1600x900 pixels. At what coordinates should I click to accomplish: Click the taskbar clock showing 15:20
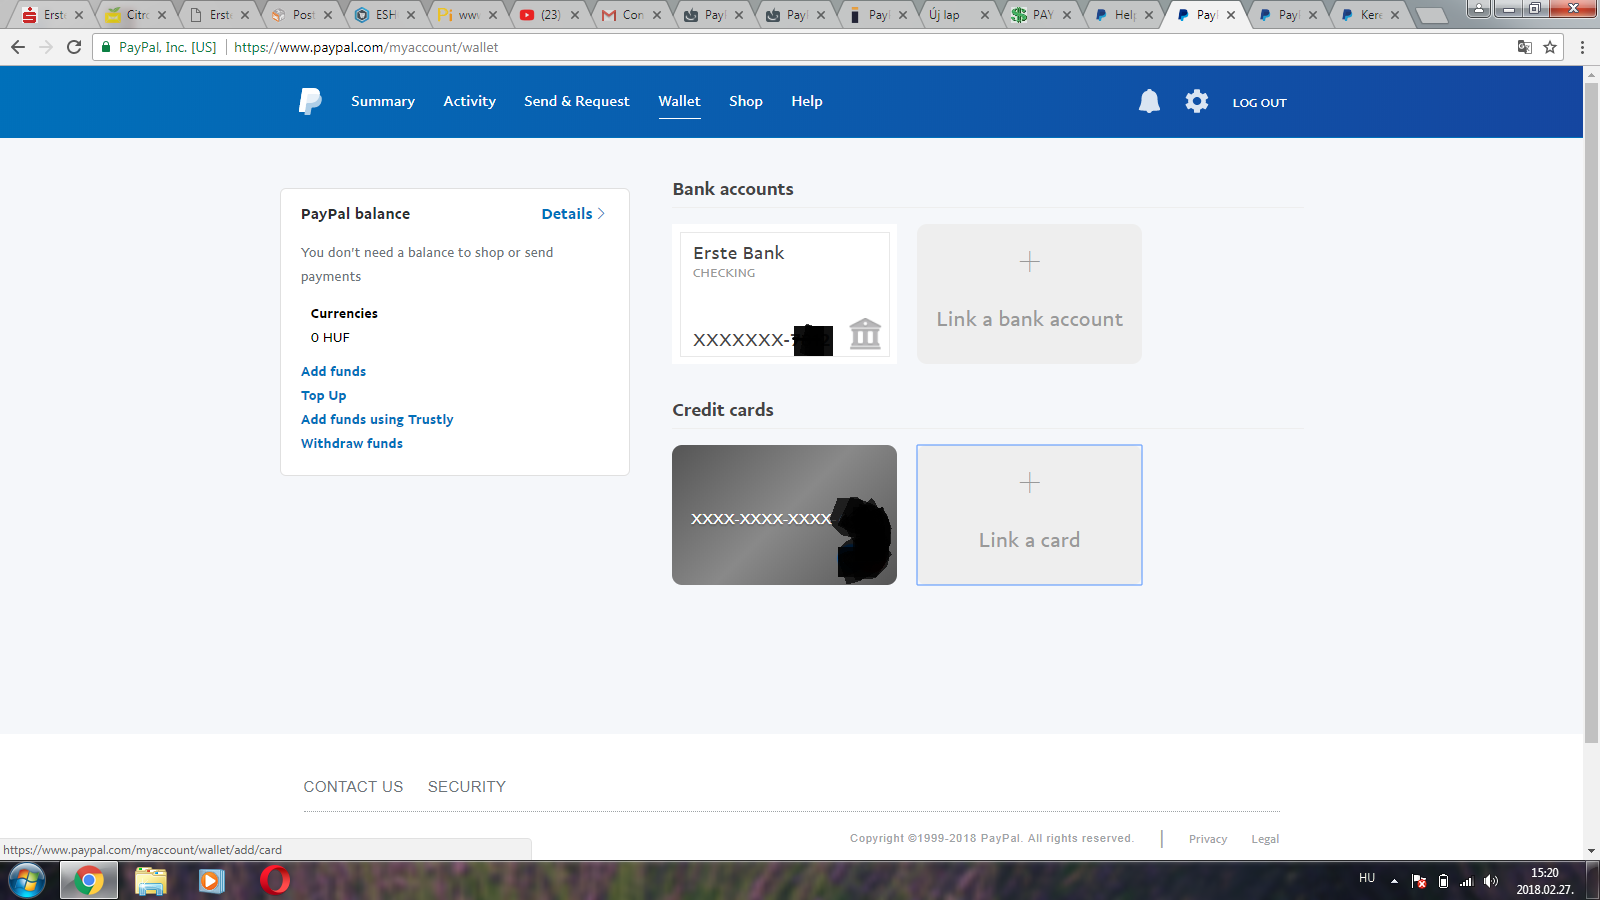pos(1544,881)
